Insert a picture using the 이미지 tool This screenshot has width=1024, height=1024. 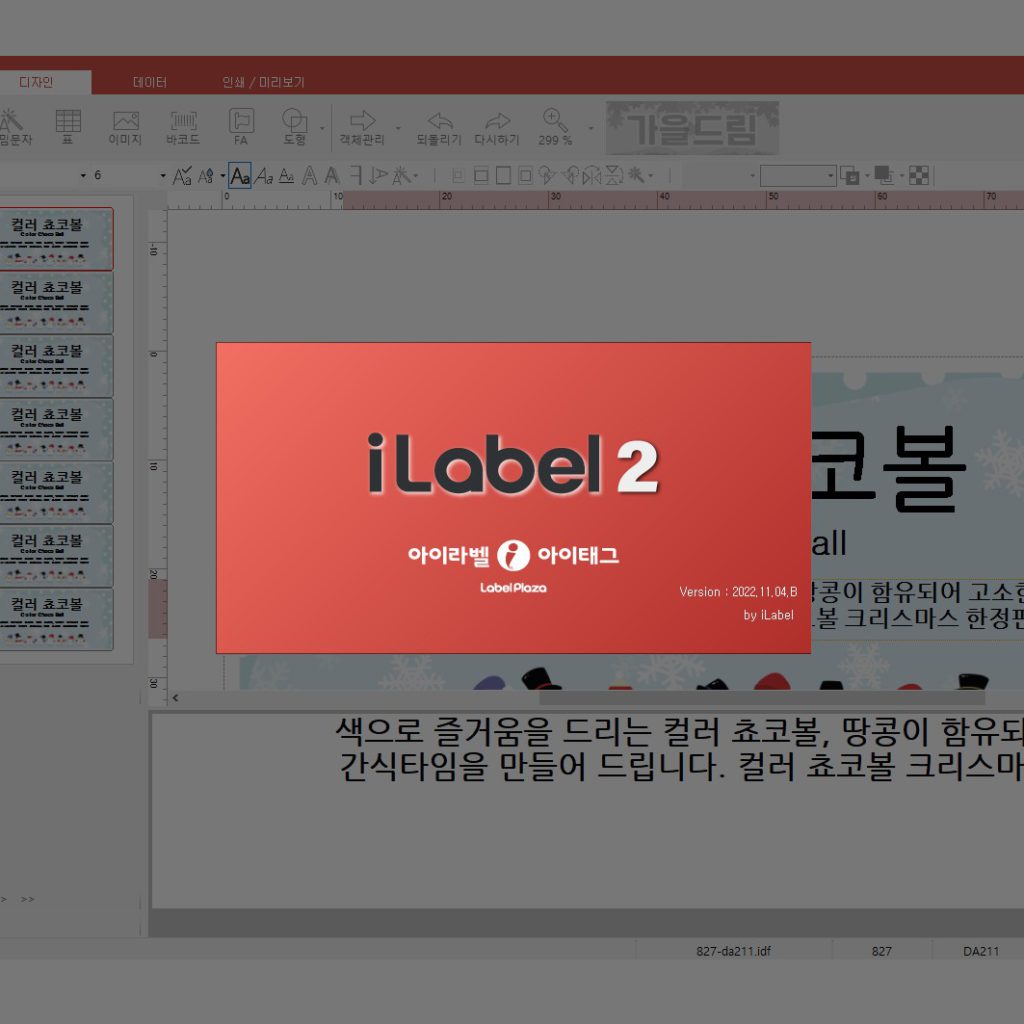(x=125, y=127)
